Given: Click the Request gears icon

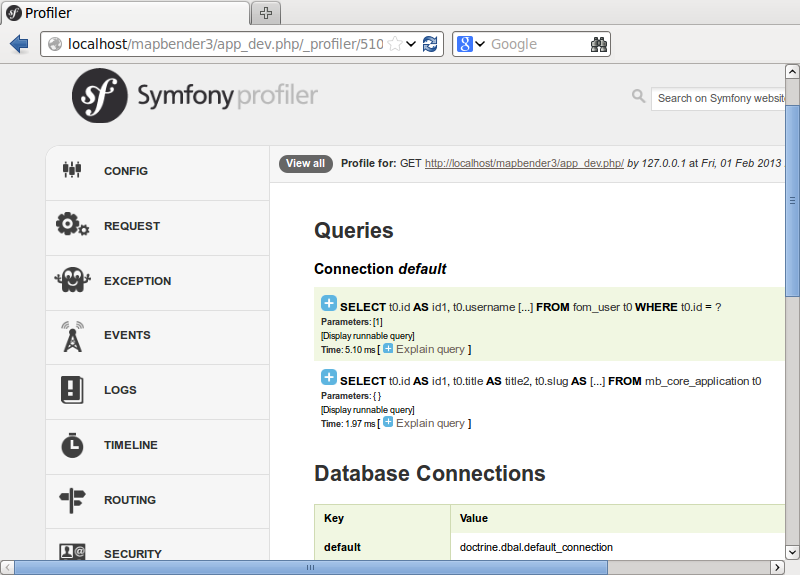Looking at the screenshot, I should (72, 224).
